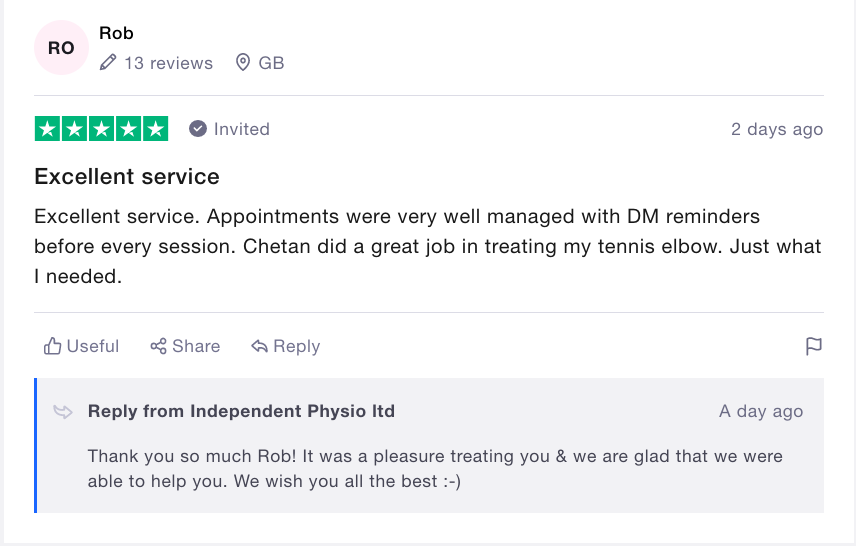Click the first green star
This screenshot has width=856, height=546.
(47, 129)
